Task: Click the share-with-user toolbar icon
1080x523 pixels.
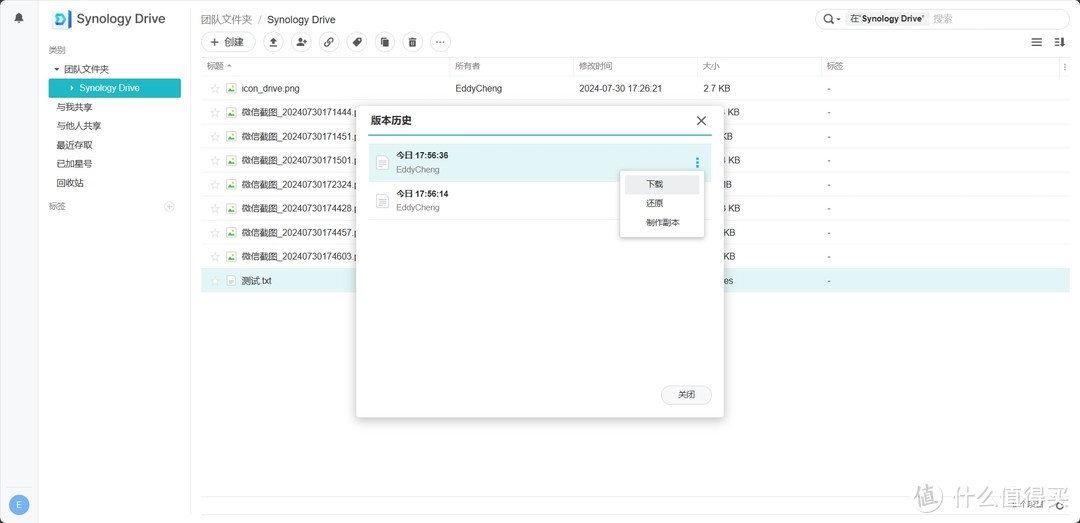Action: click(x=301, y=42)
